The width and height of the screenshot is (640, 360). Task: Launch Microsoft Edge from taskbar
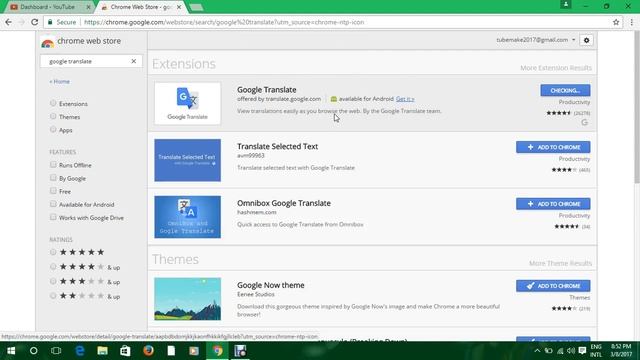[x=80, y=351]
